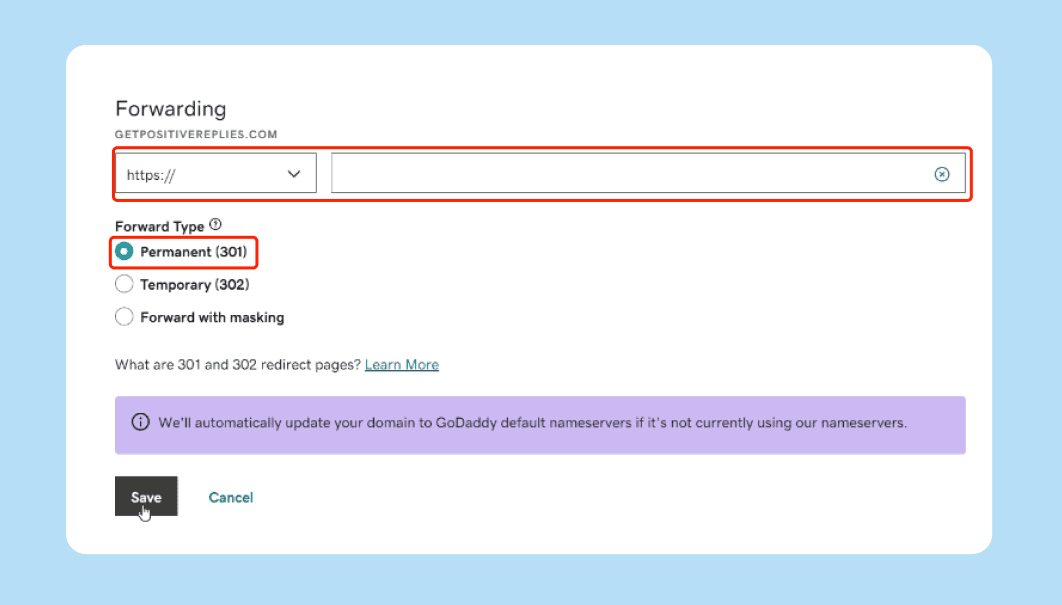Click the 'Permanent (301)' label text
1062x605 pixels.
193,252
